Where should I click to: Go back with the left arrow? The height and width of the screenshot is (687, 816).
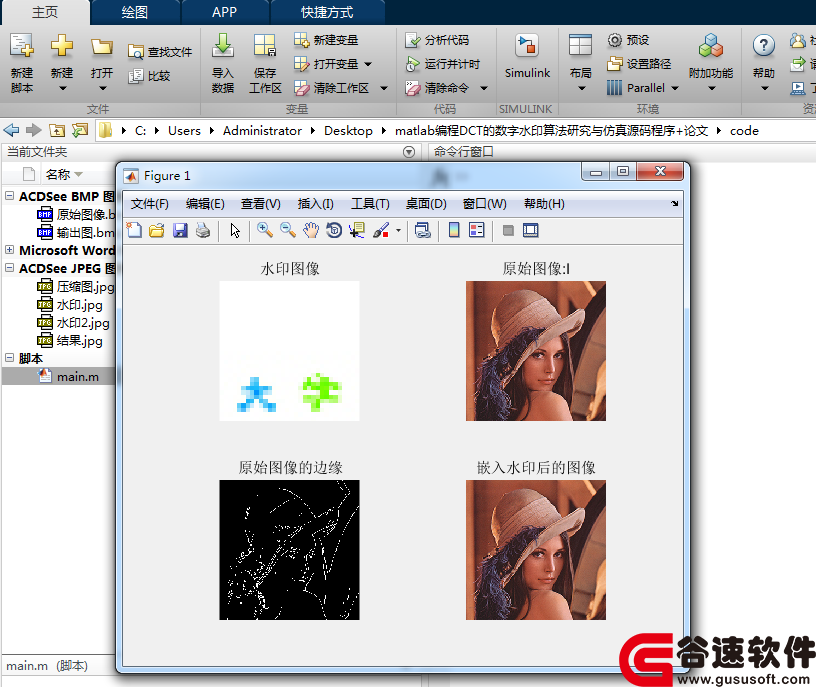[11, 130]
